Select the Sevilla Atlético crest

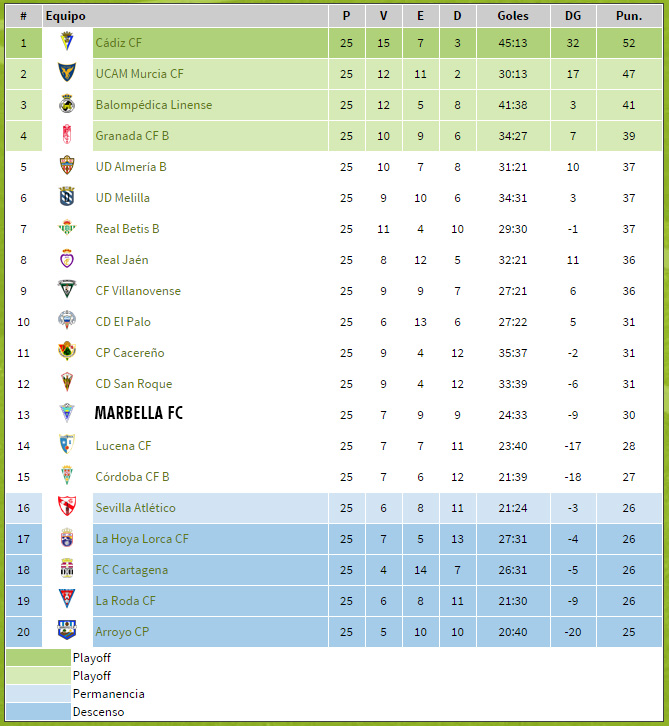point(67,506)
